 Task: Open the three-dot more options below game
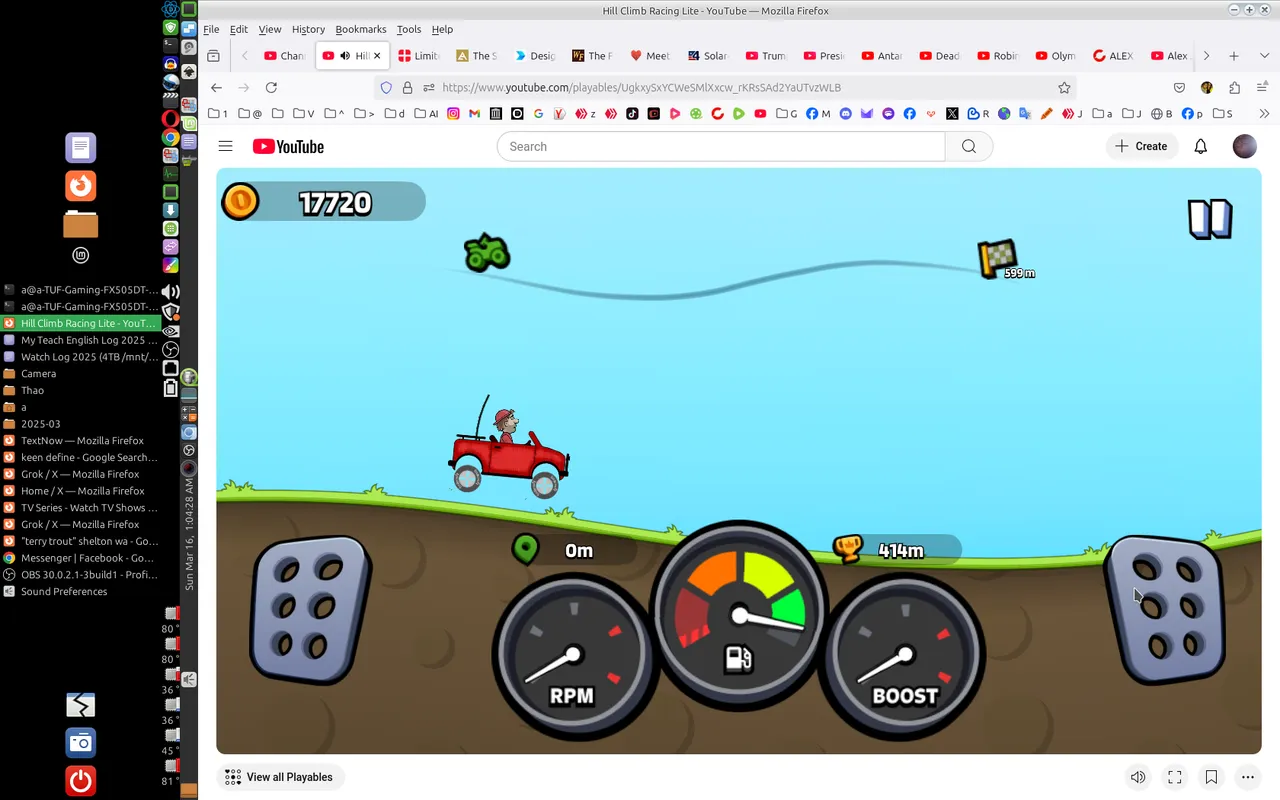[1248, 777]
